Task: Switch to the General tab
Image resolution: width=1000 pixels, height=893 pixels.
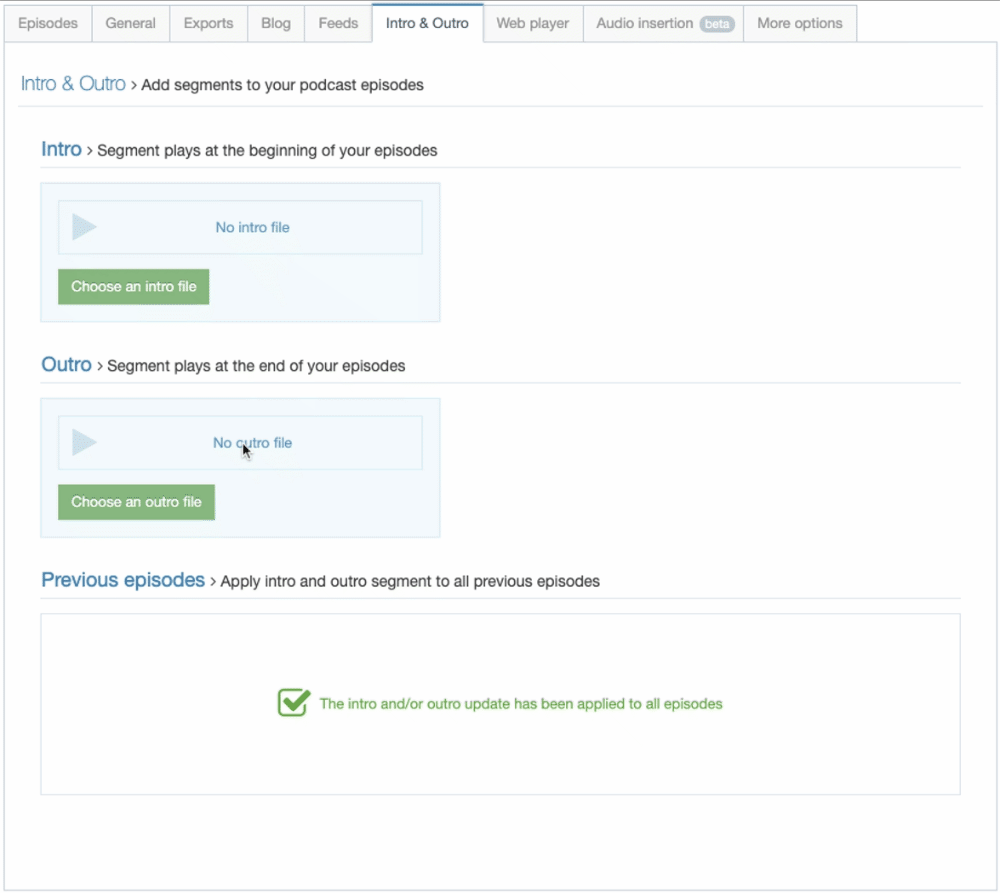Action: coord(131,24)
